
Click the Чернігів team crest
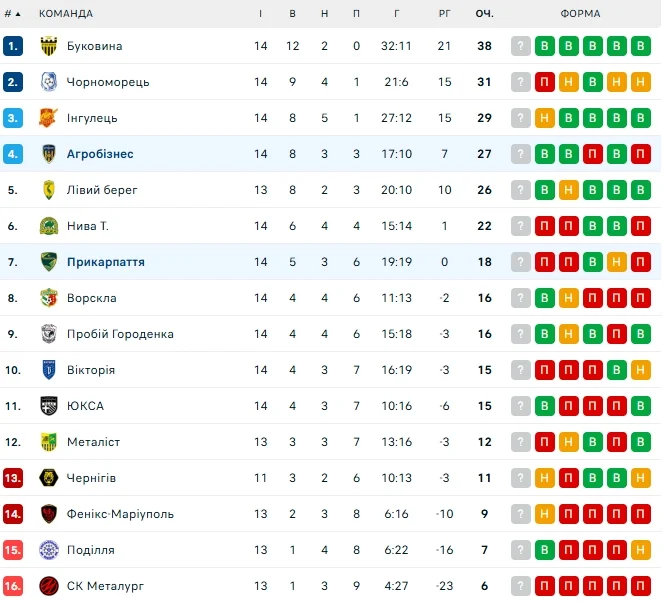point(48,478)
